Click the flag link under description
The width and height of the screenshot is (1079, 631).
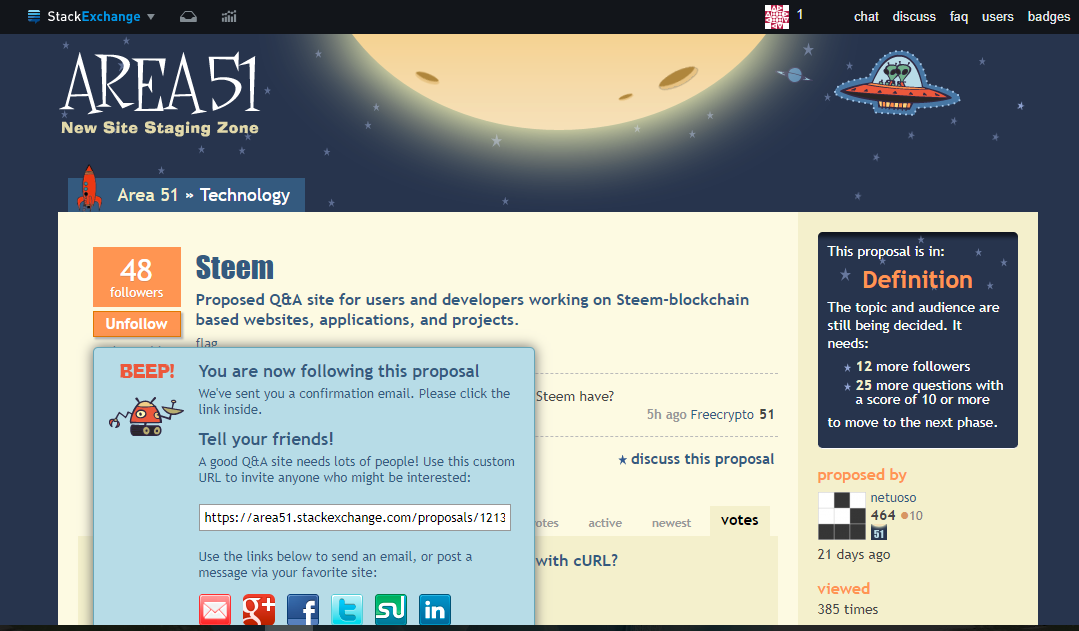206,342
